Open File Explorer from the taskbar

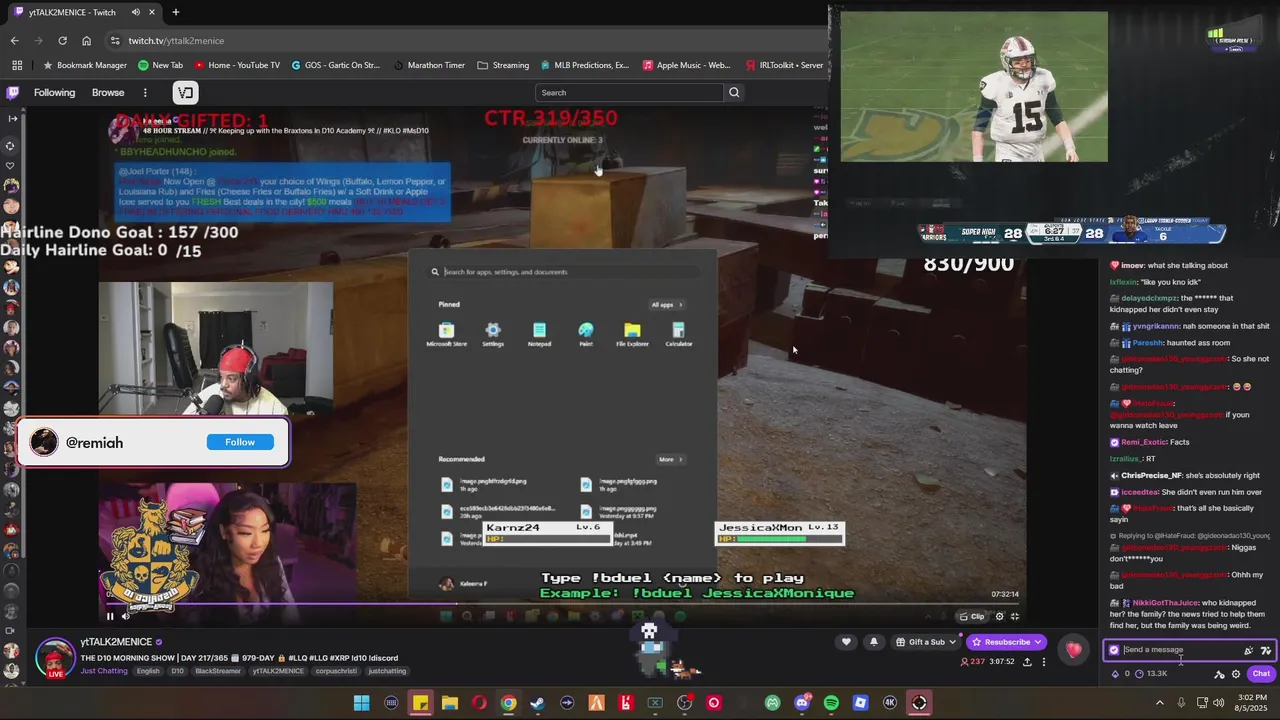point(450,703)
